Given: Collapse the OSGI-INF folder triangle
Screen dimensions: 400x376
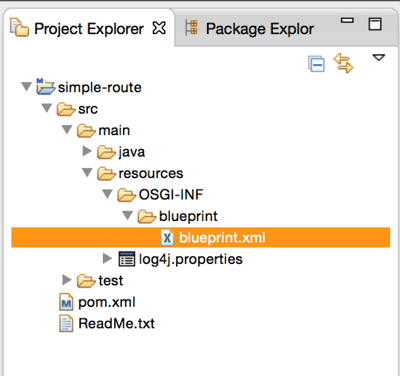Looking at the screenshot, I should click(107, 194).
